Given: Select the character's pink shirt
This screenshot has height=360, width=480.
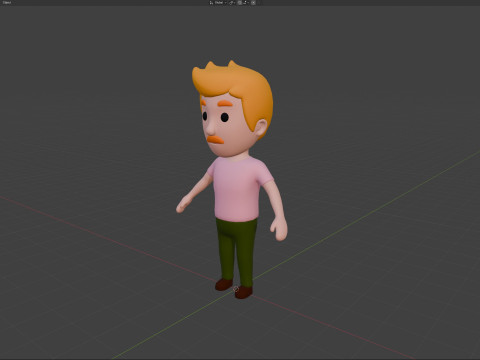Looking at the screenshot, I should [237, 190].
